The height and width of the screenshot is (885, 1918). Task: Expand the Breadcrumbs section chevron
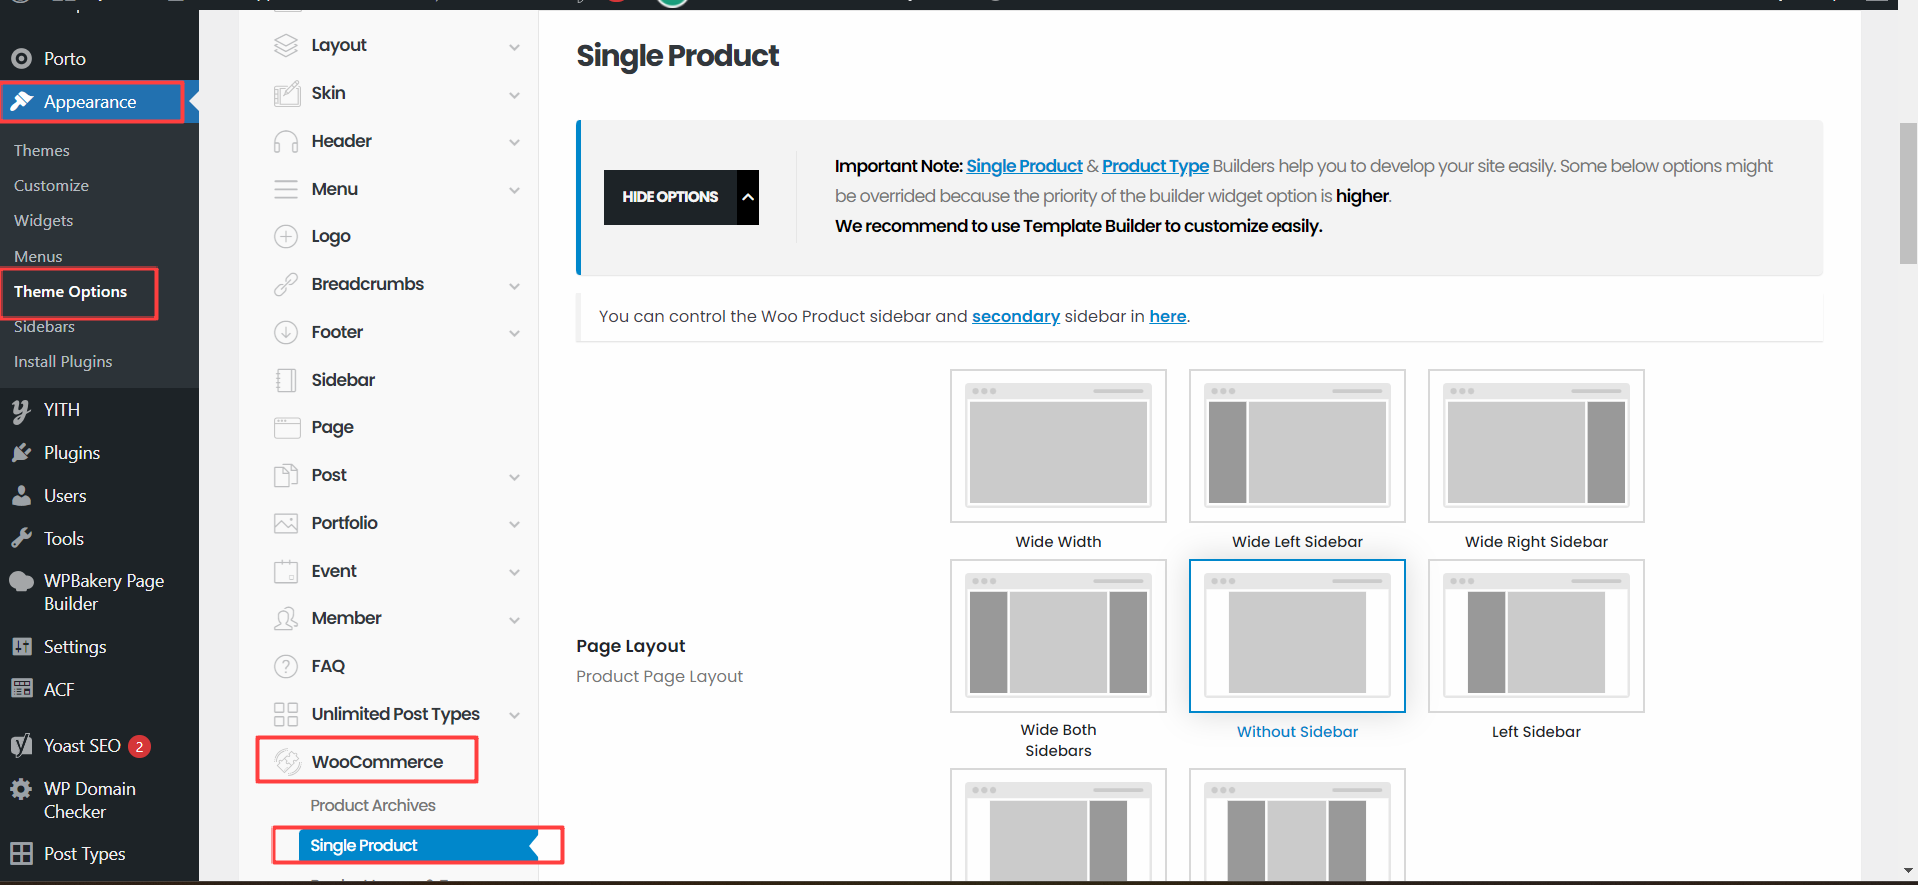click(514, 286)
